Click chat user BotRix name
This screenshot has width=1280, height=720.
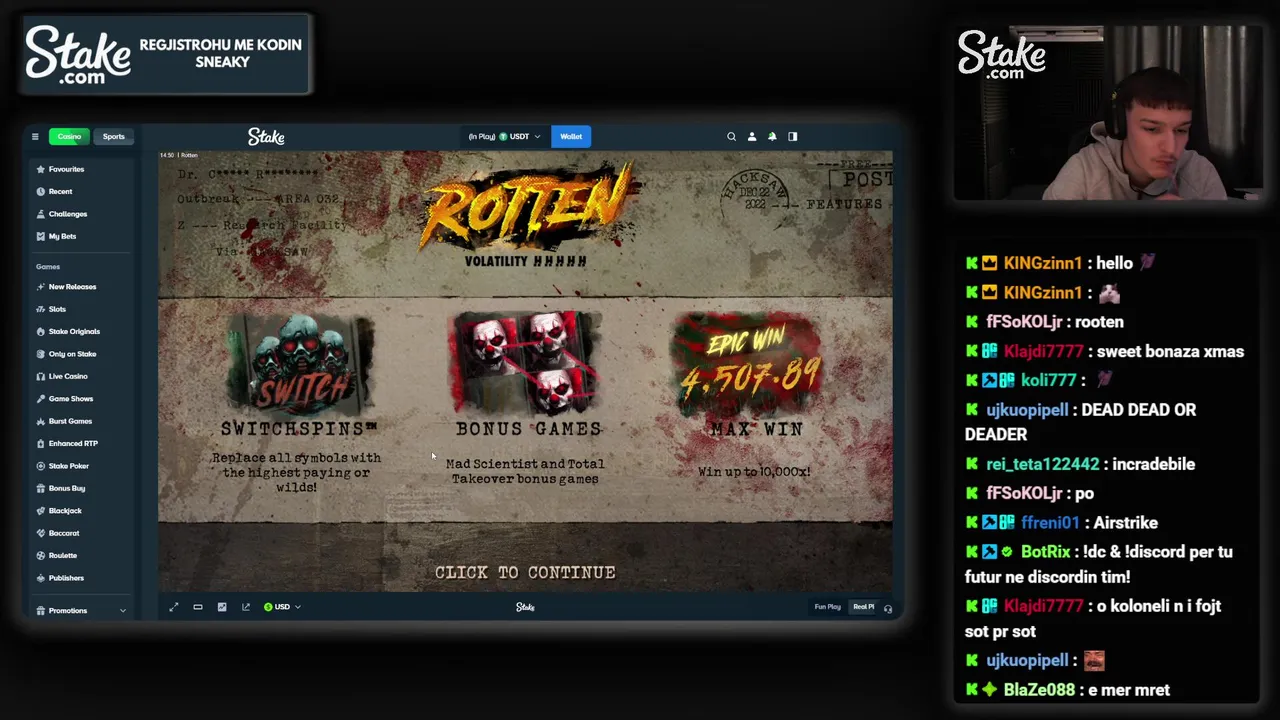pyautogui.click(x=1045, y=552)
